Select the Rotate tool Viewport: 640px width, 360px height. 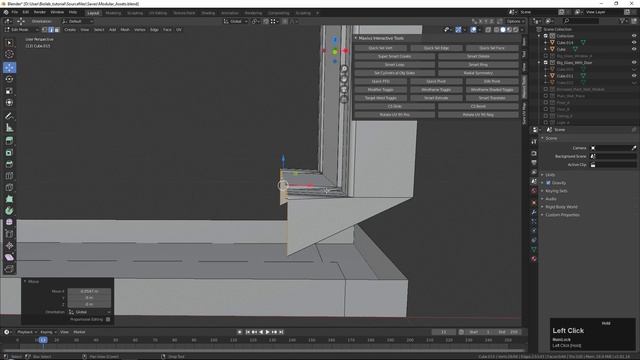pyautogui.click(x=9, y=79)
